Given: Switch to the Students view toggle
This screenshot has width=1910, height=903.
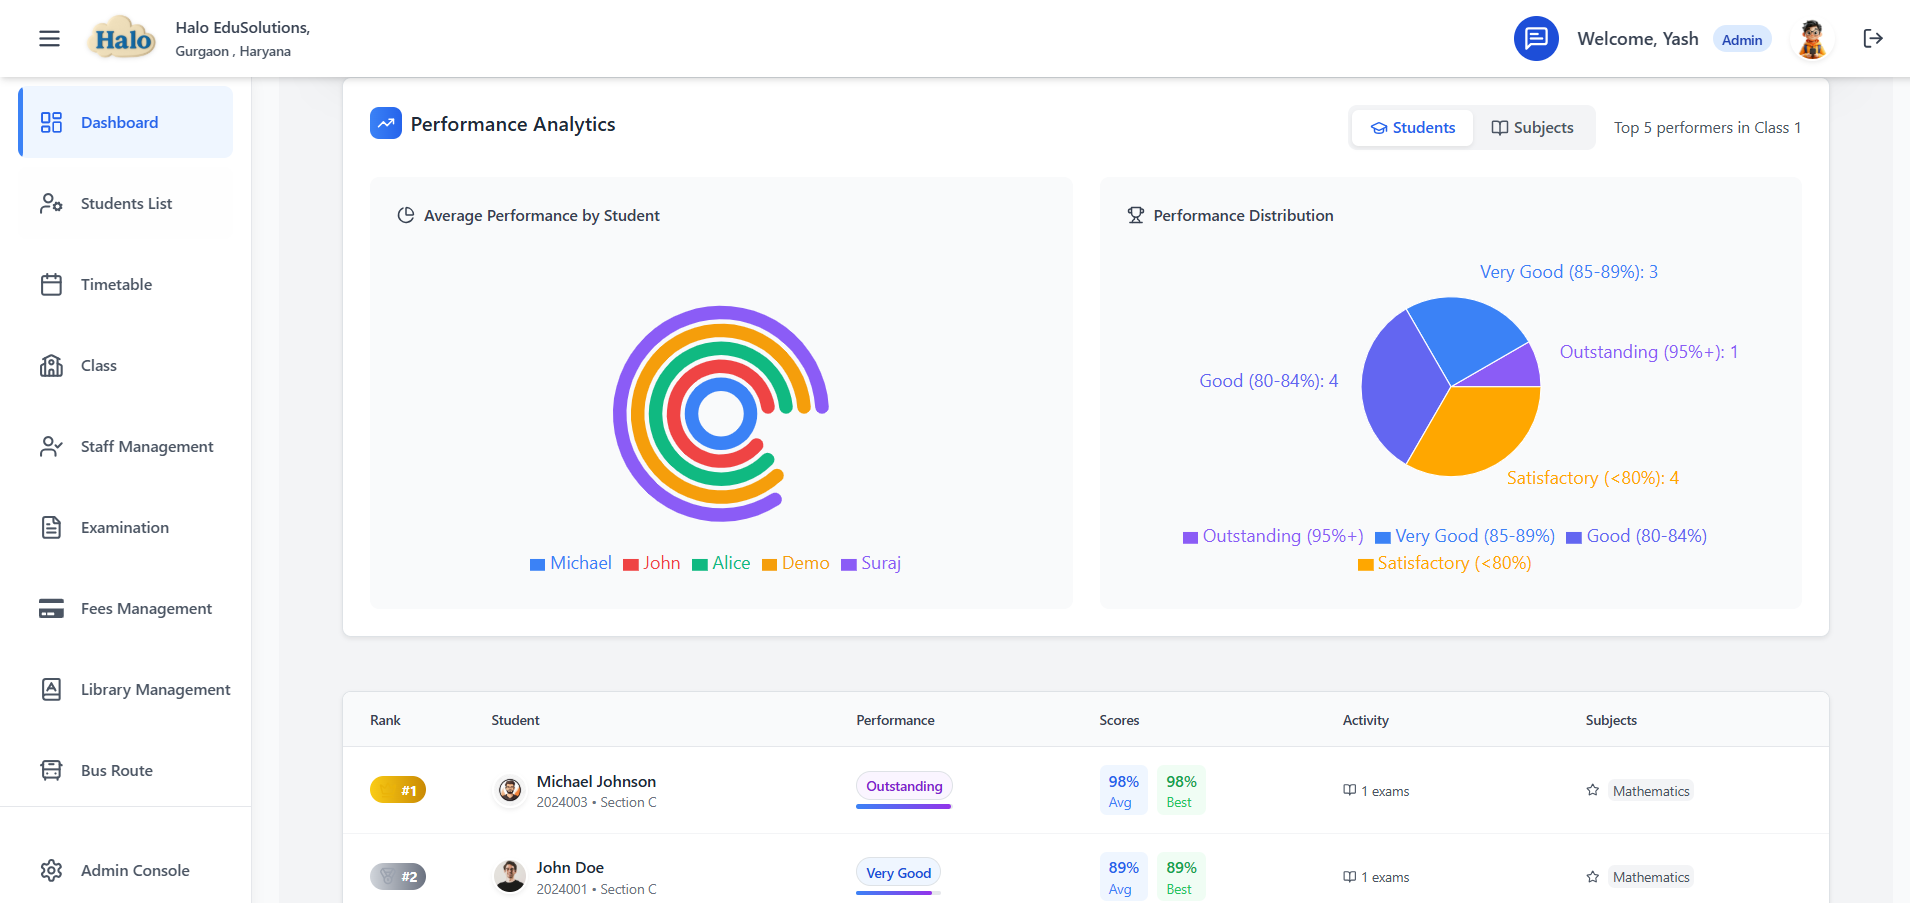Looking at the screenshot, I should [x=1412, y=128].
